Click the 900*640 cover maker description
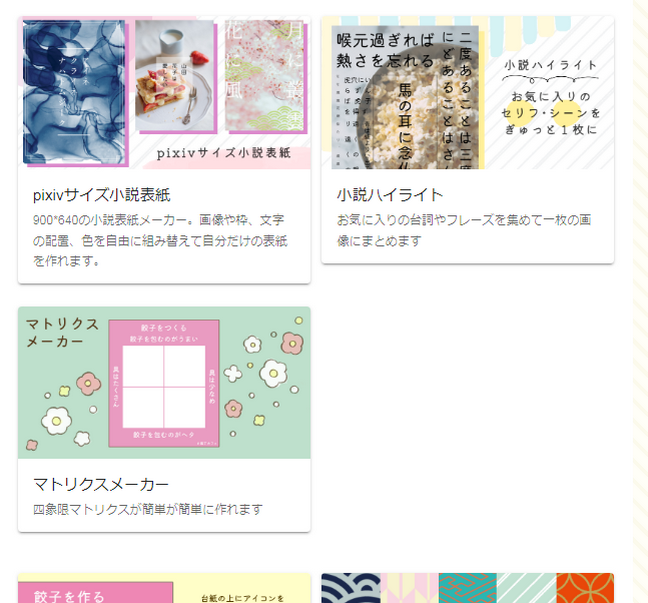This screenshot has height=603, width=648. click(x=160, y=240)
